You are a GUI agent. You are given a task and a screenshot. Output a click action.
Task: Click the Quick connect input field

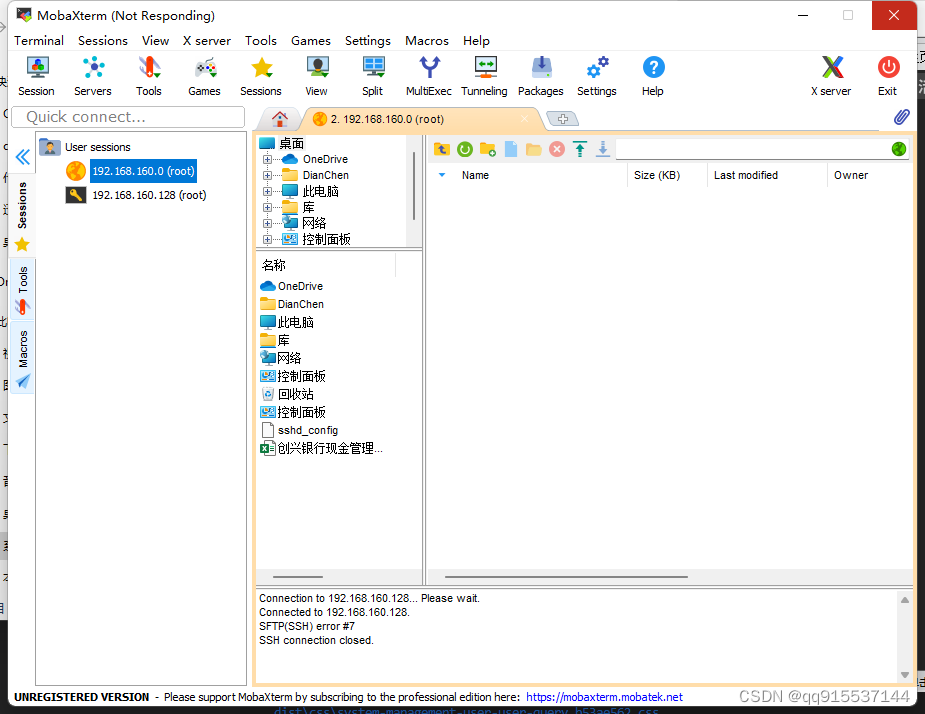[128, 117]
